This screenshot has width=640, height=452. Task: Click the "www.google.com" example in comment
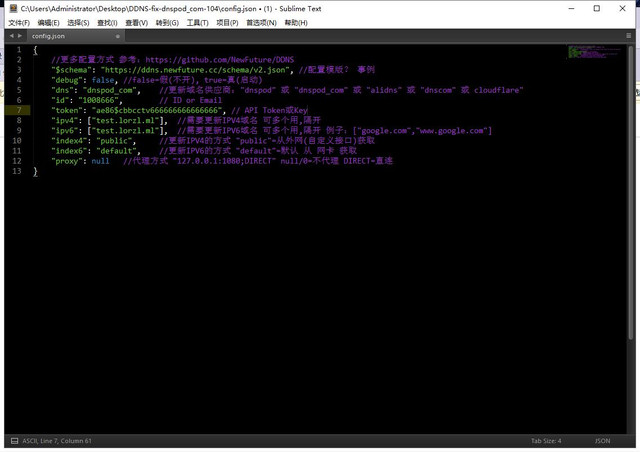(x=451, y=131)
